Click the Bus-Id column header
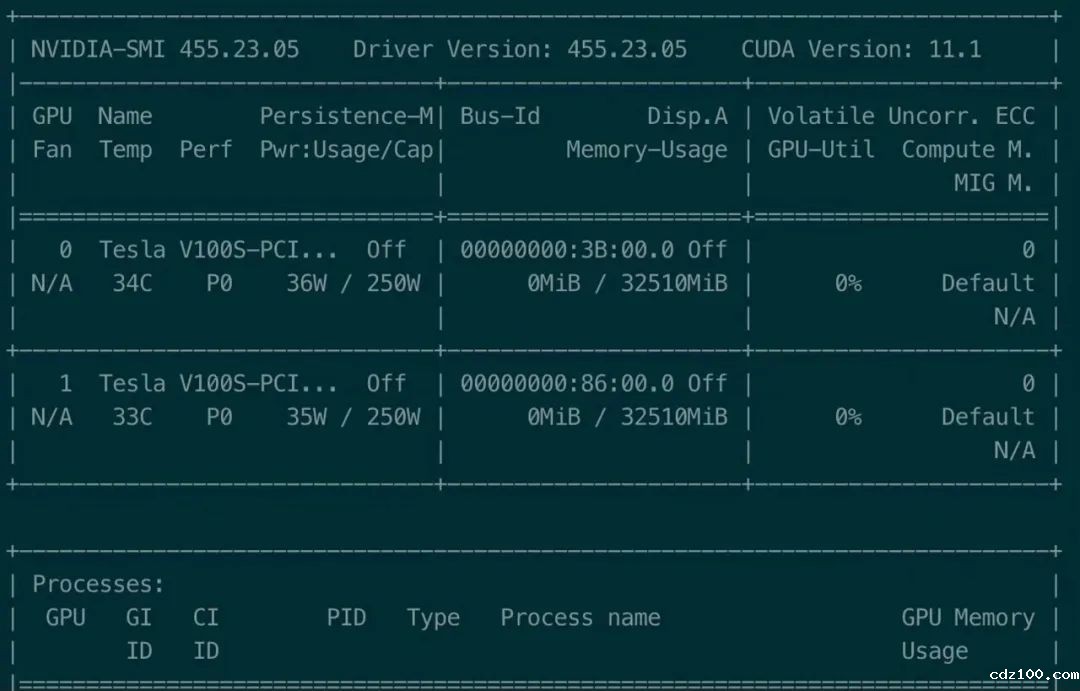This screenshot has width=1080, height=691. (x=500, y=116)
